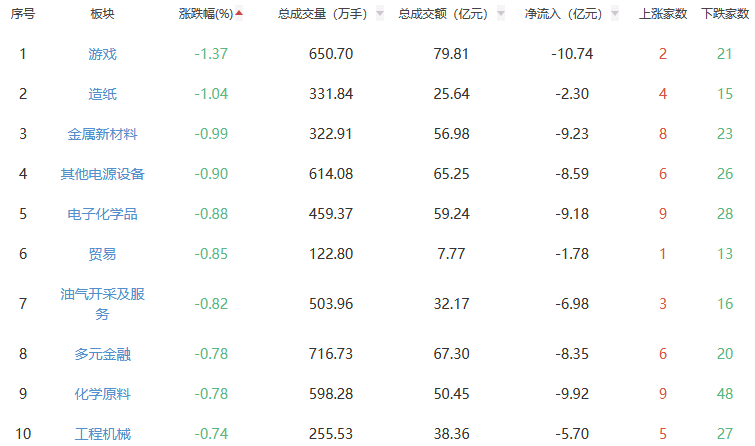755x446 pixels.
Task: Click the 序号 column header
Action: pos(22,15)
